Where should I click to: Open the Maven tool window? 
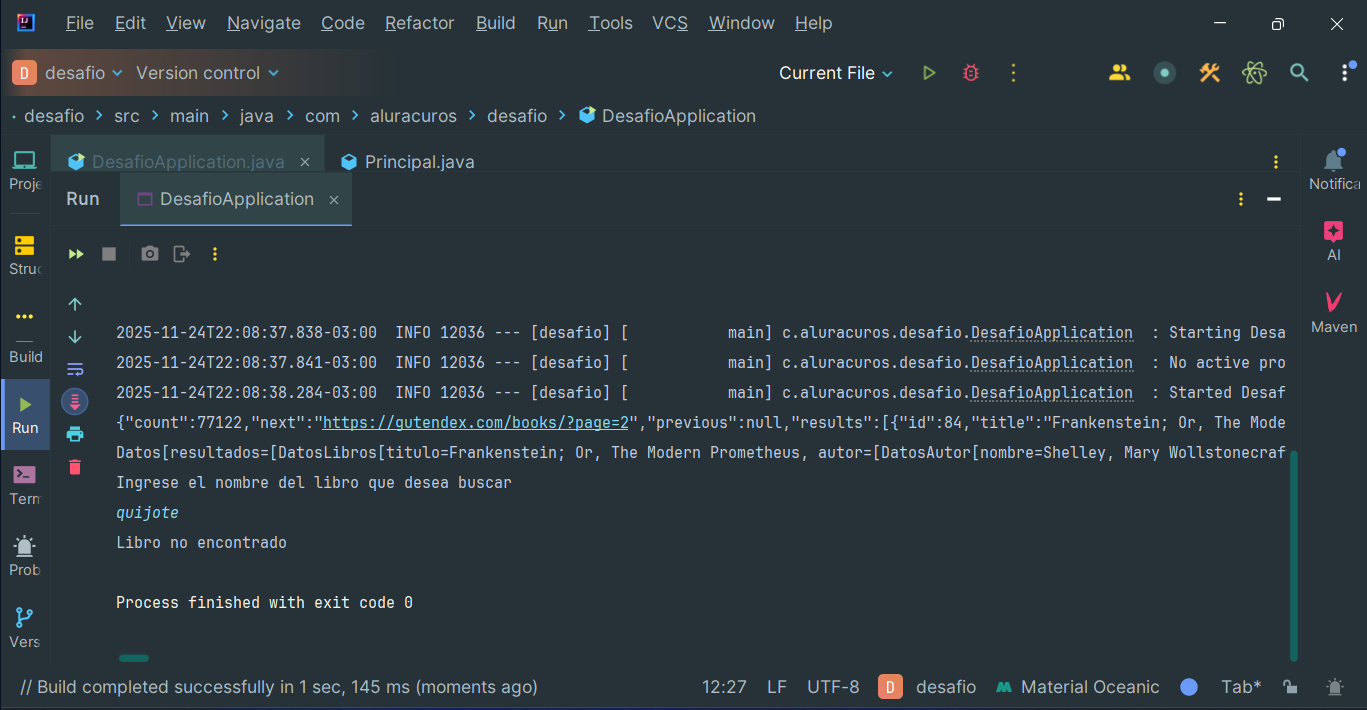coord(1333,313)
